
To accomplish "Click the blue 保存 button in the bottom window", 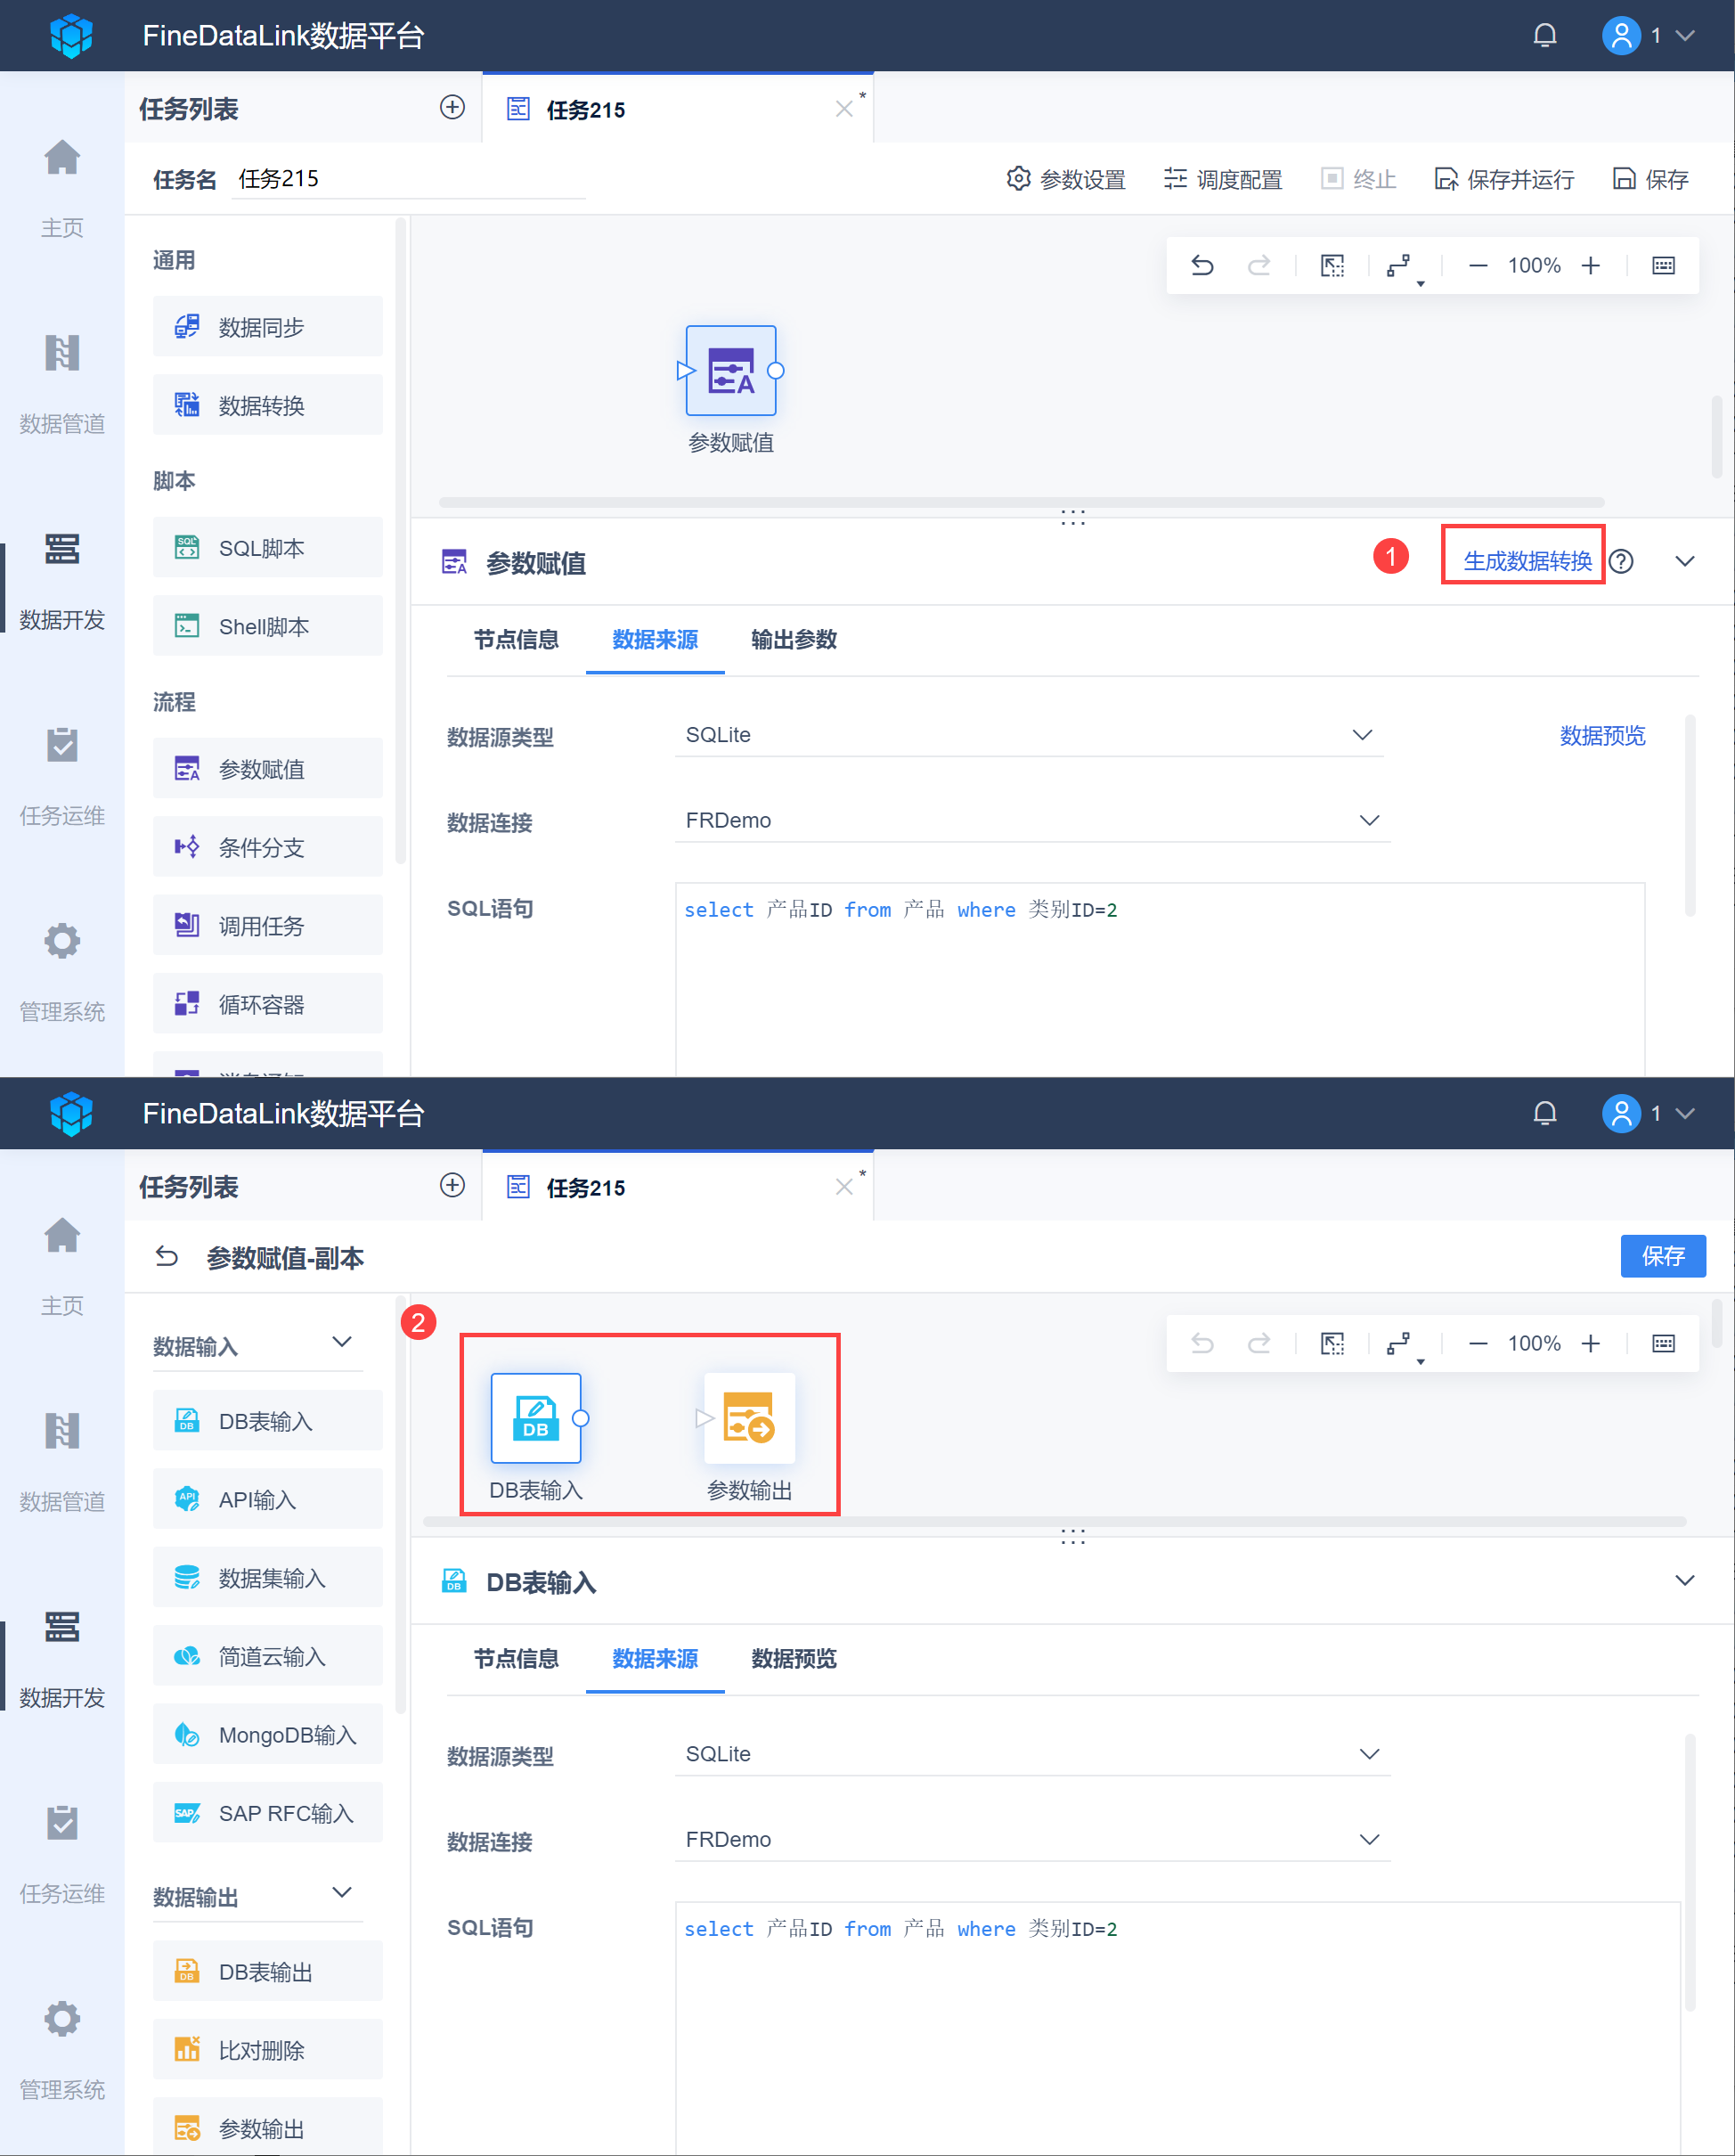I will 1663,1256.
